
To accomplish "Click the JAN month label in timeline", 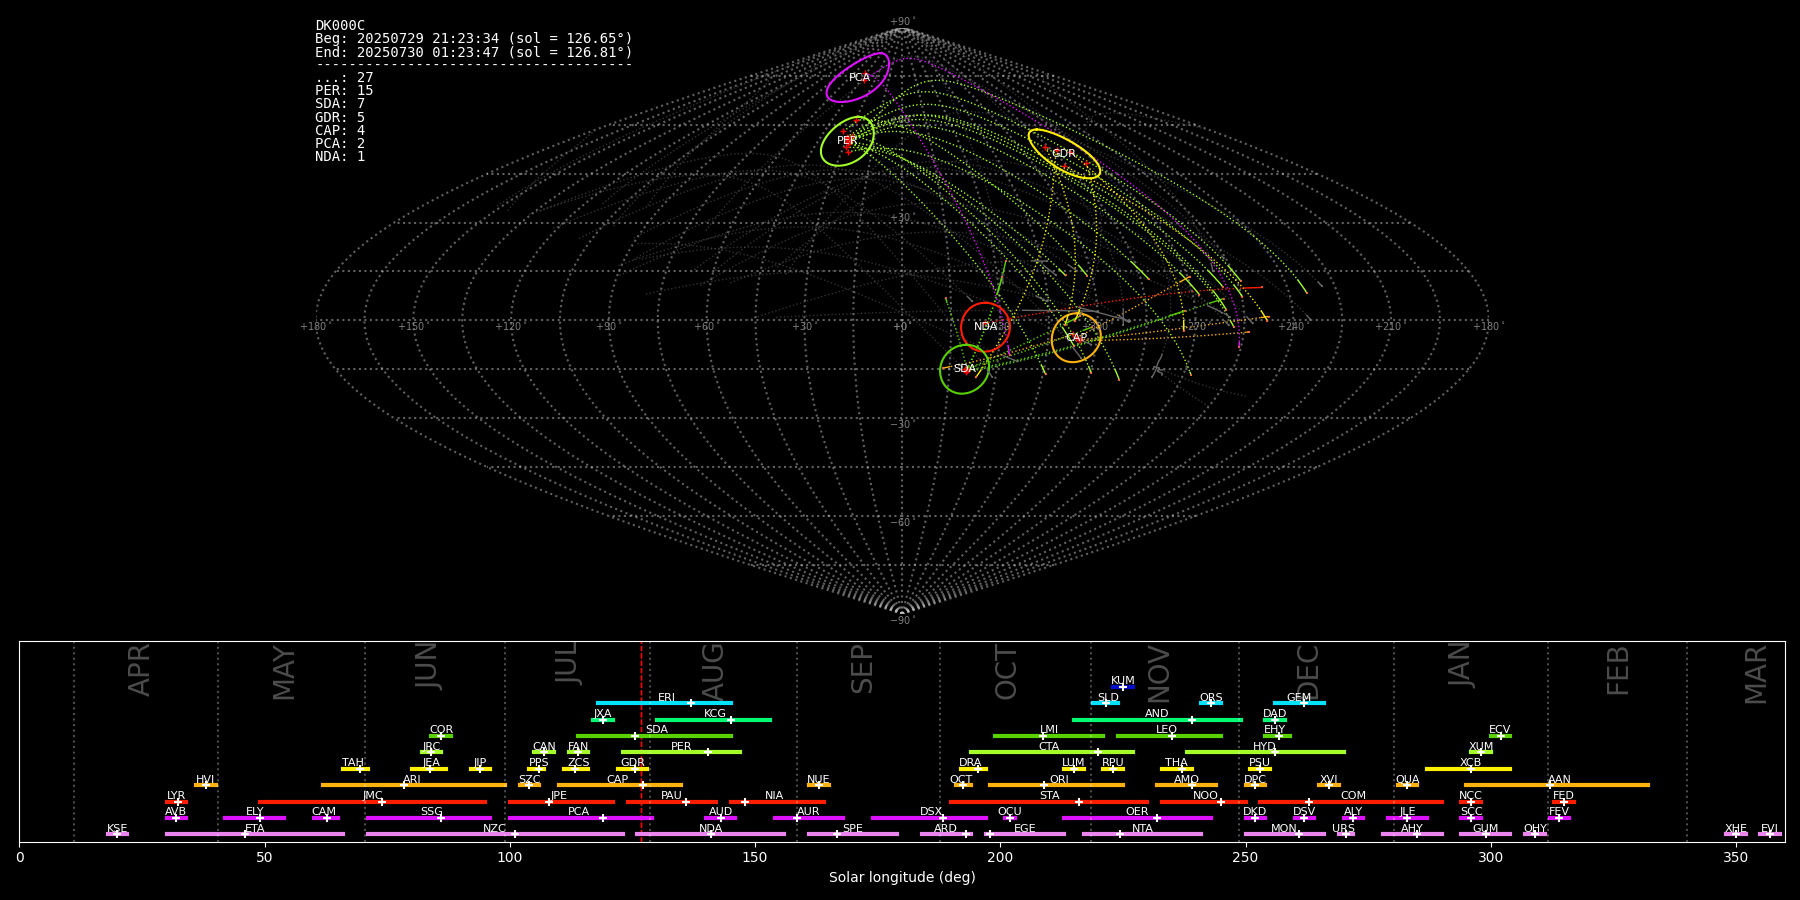I will pos(1460,665).
